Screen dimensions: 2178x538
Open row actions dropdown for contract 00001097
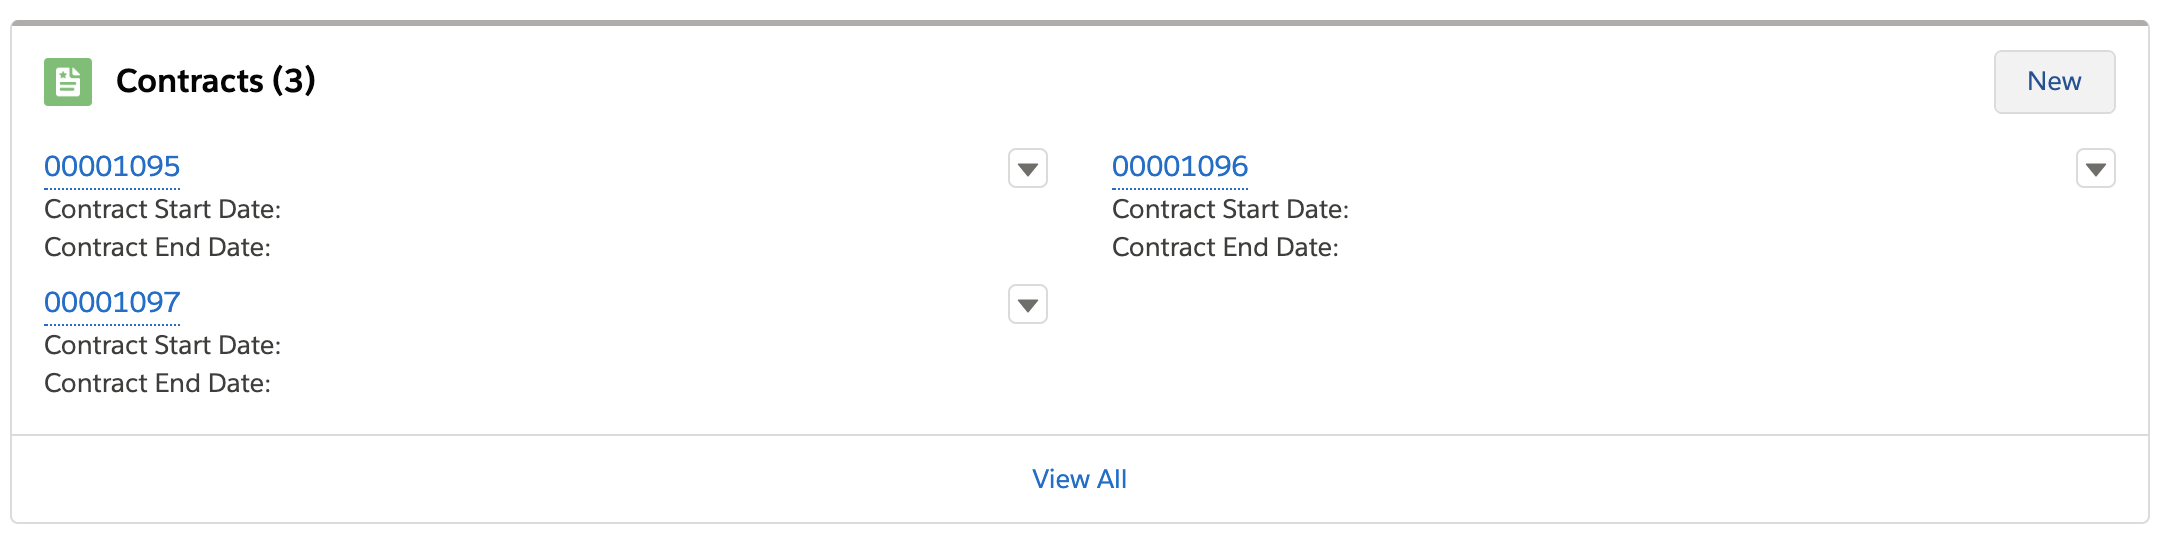tap(1028, 305)
